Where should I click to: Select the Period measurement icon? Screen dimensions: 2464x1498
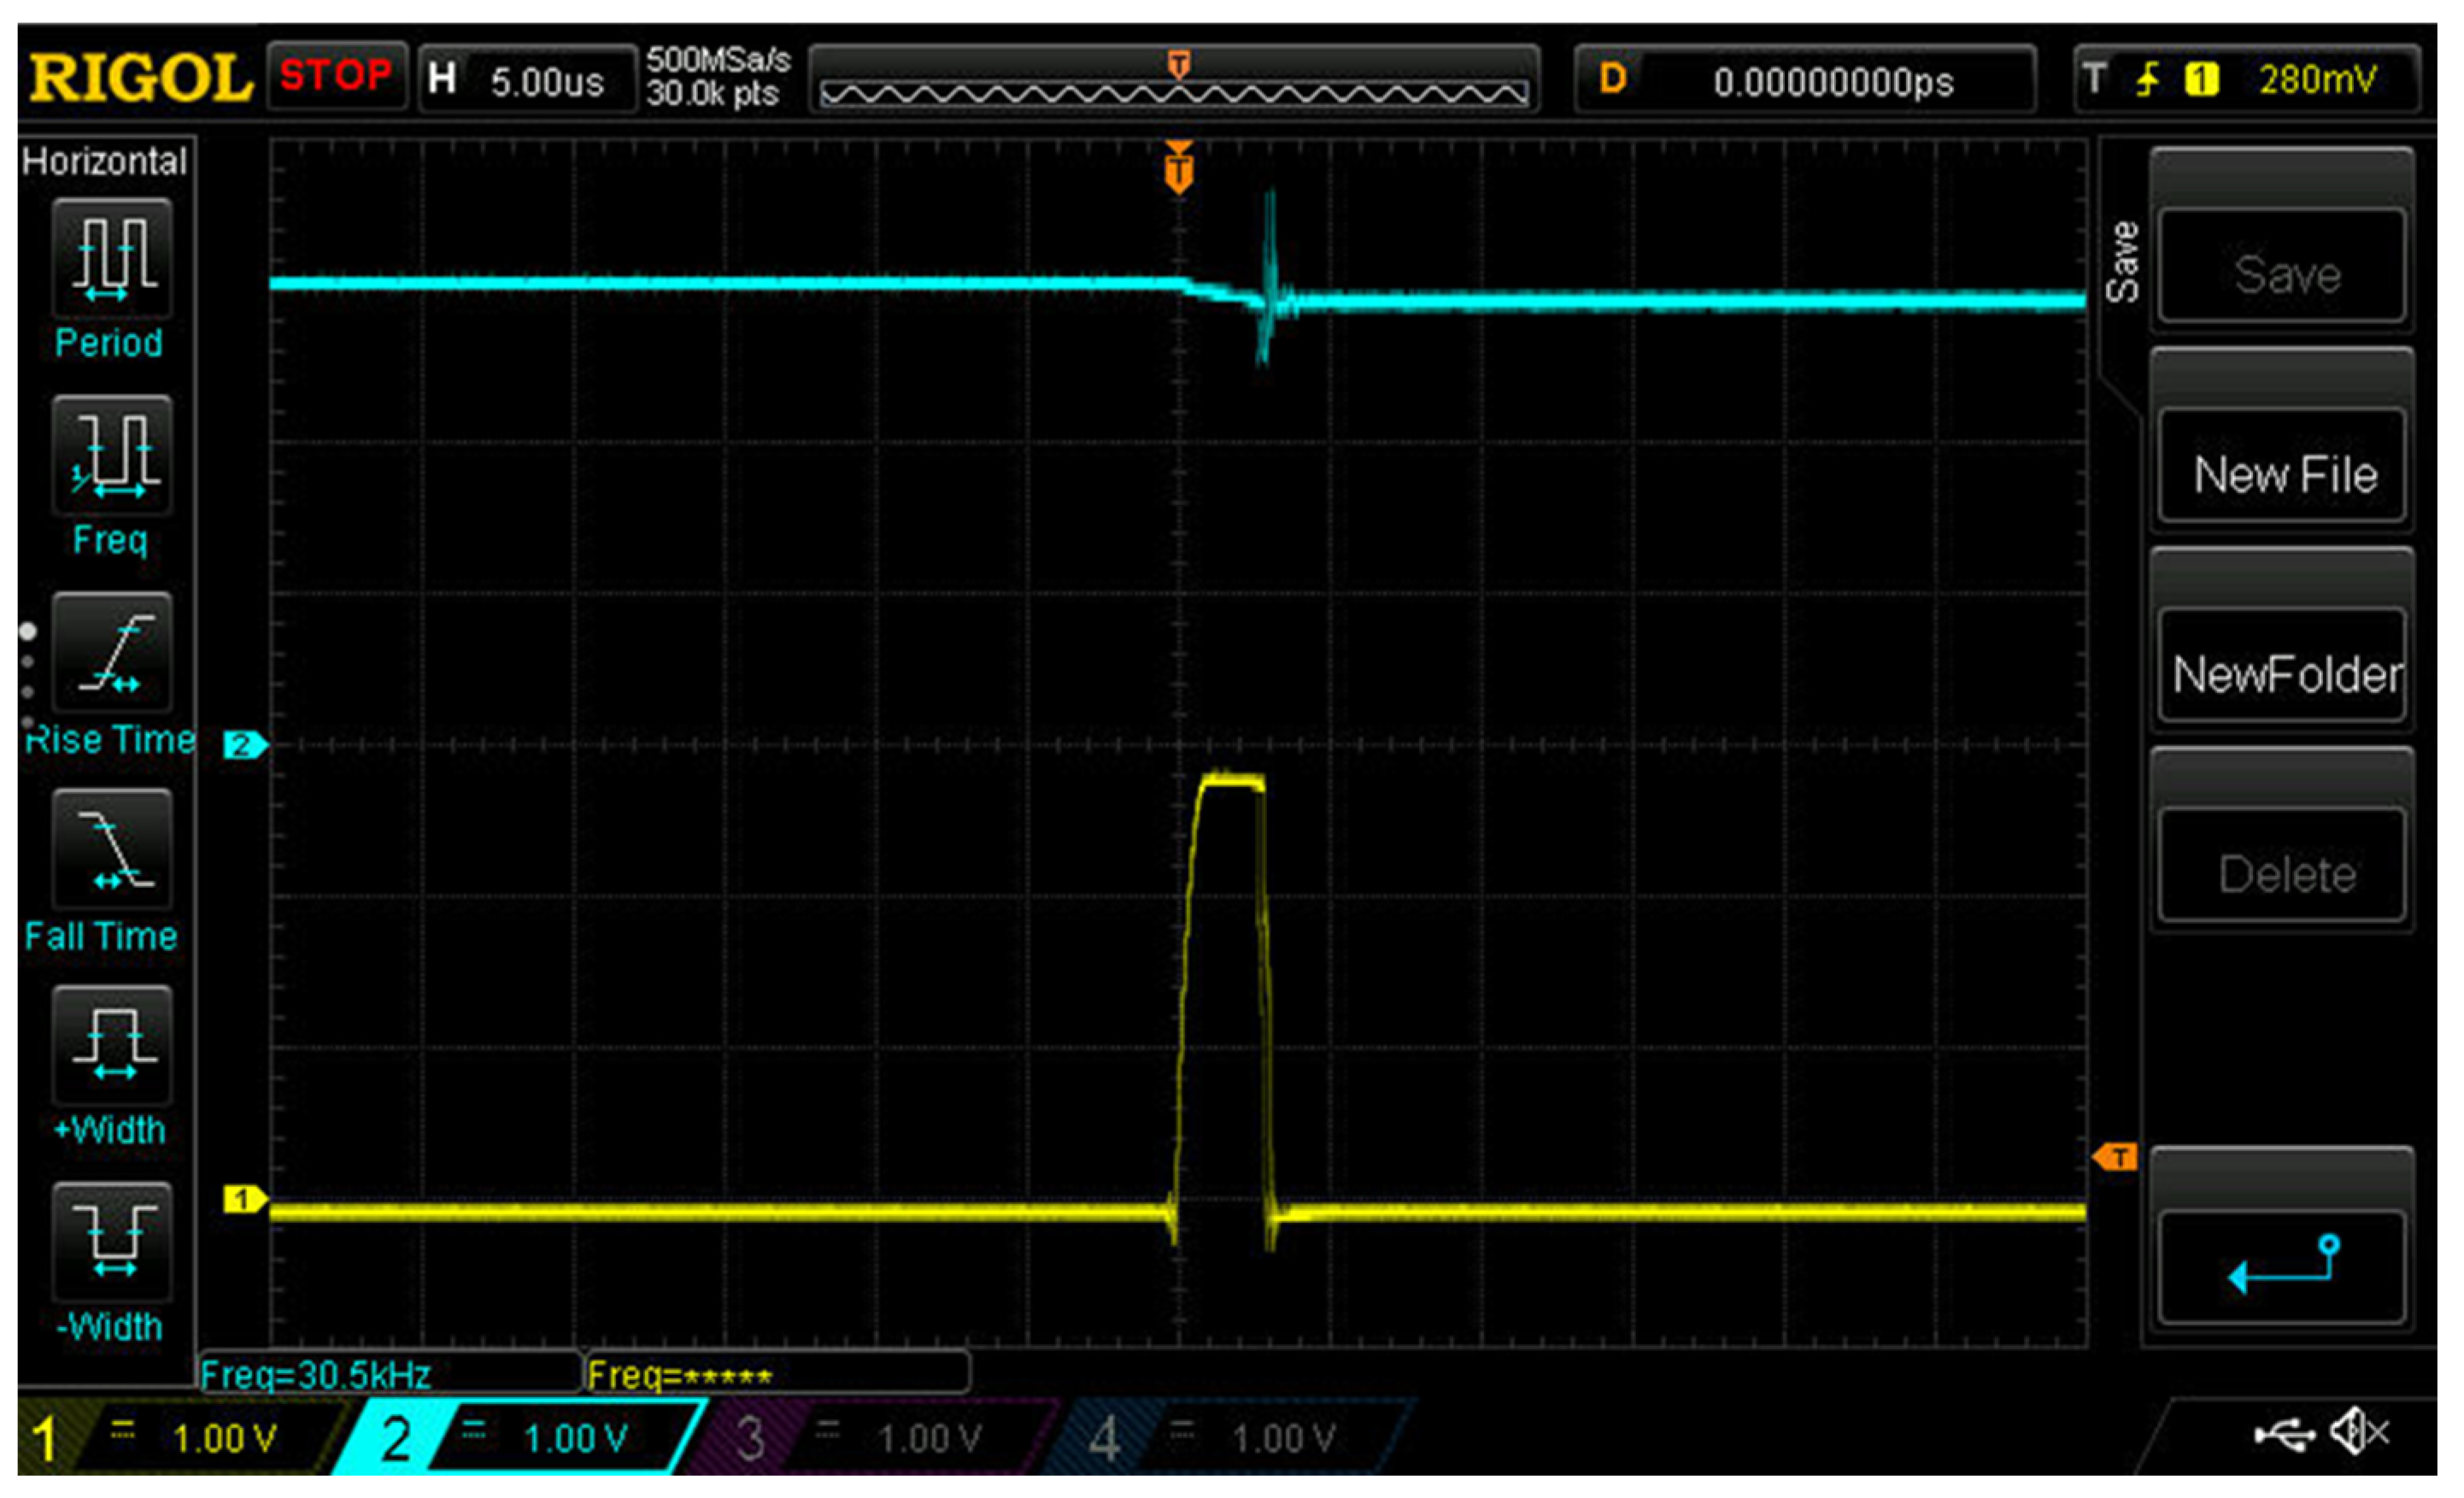coord(112,258)
